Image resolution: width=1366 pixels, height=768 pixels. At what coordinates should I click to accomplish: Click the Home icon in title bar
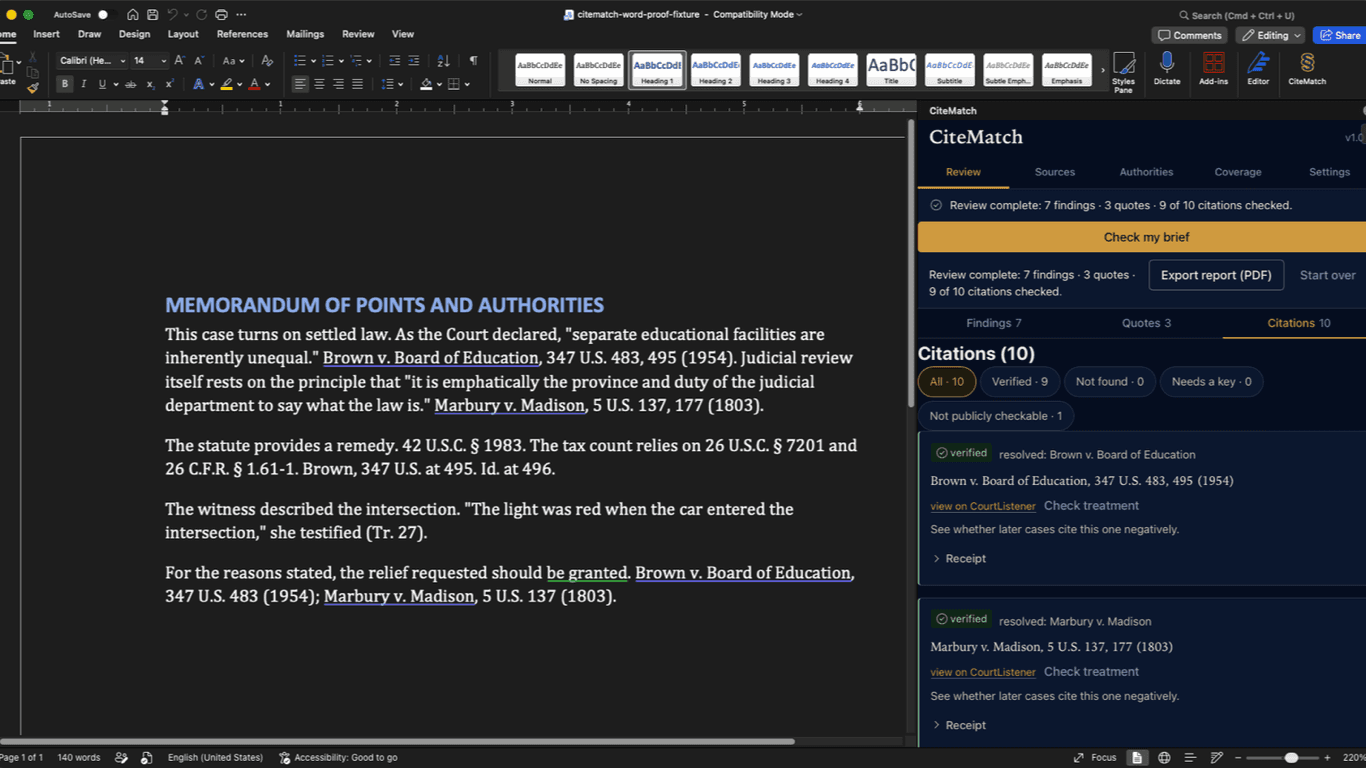point(133,15)
